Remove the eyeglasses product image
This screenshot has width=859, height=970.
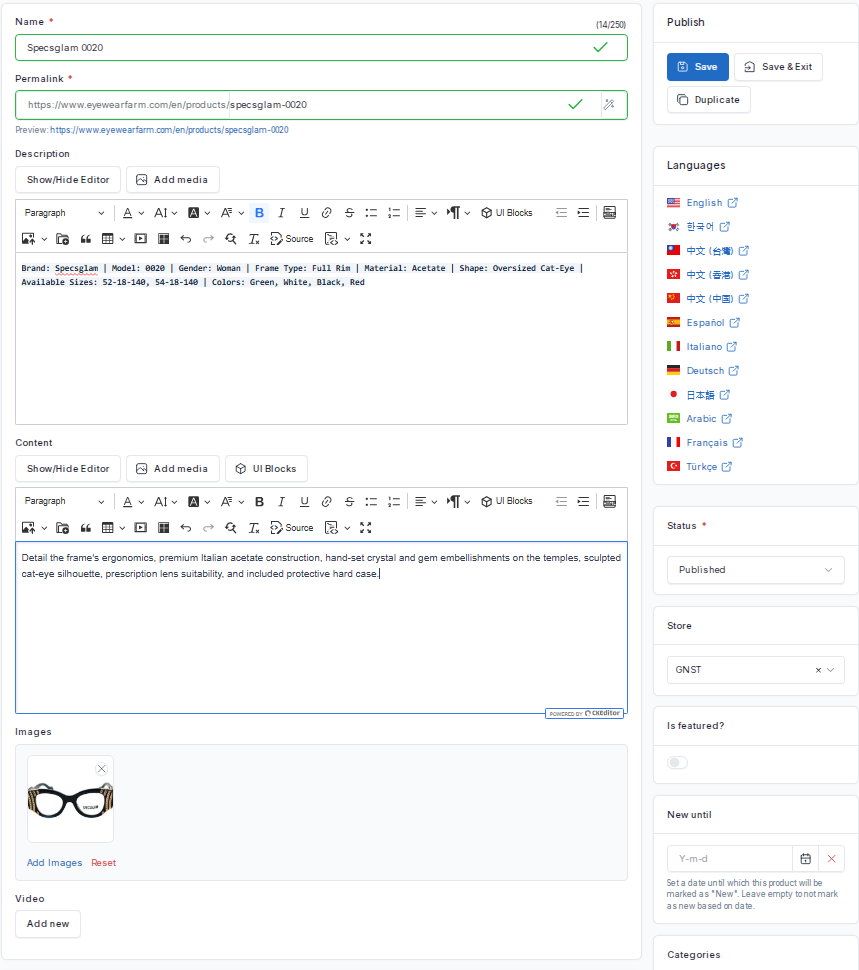(x=101, y=768)
